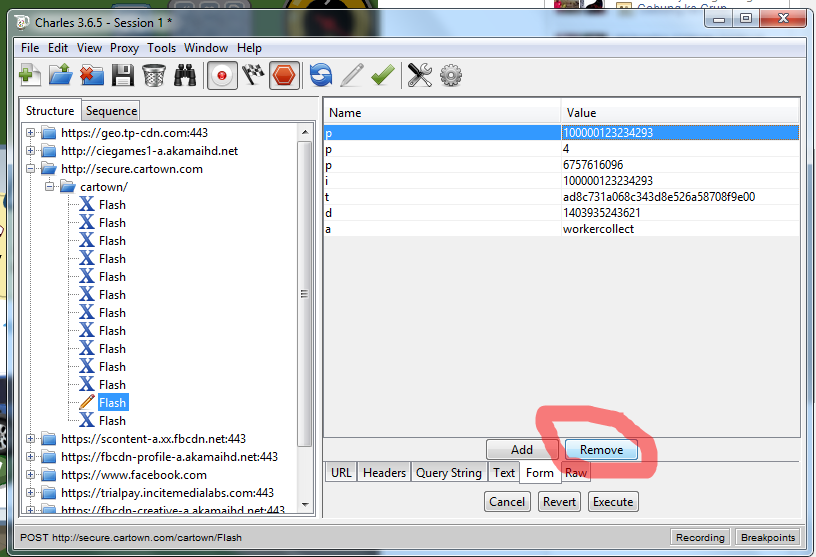This screenshot has height=557, width=816.
Task: Open the Window menu
Action: 206,48
